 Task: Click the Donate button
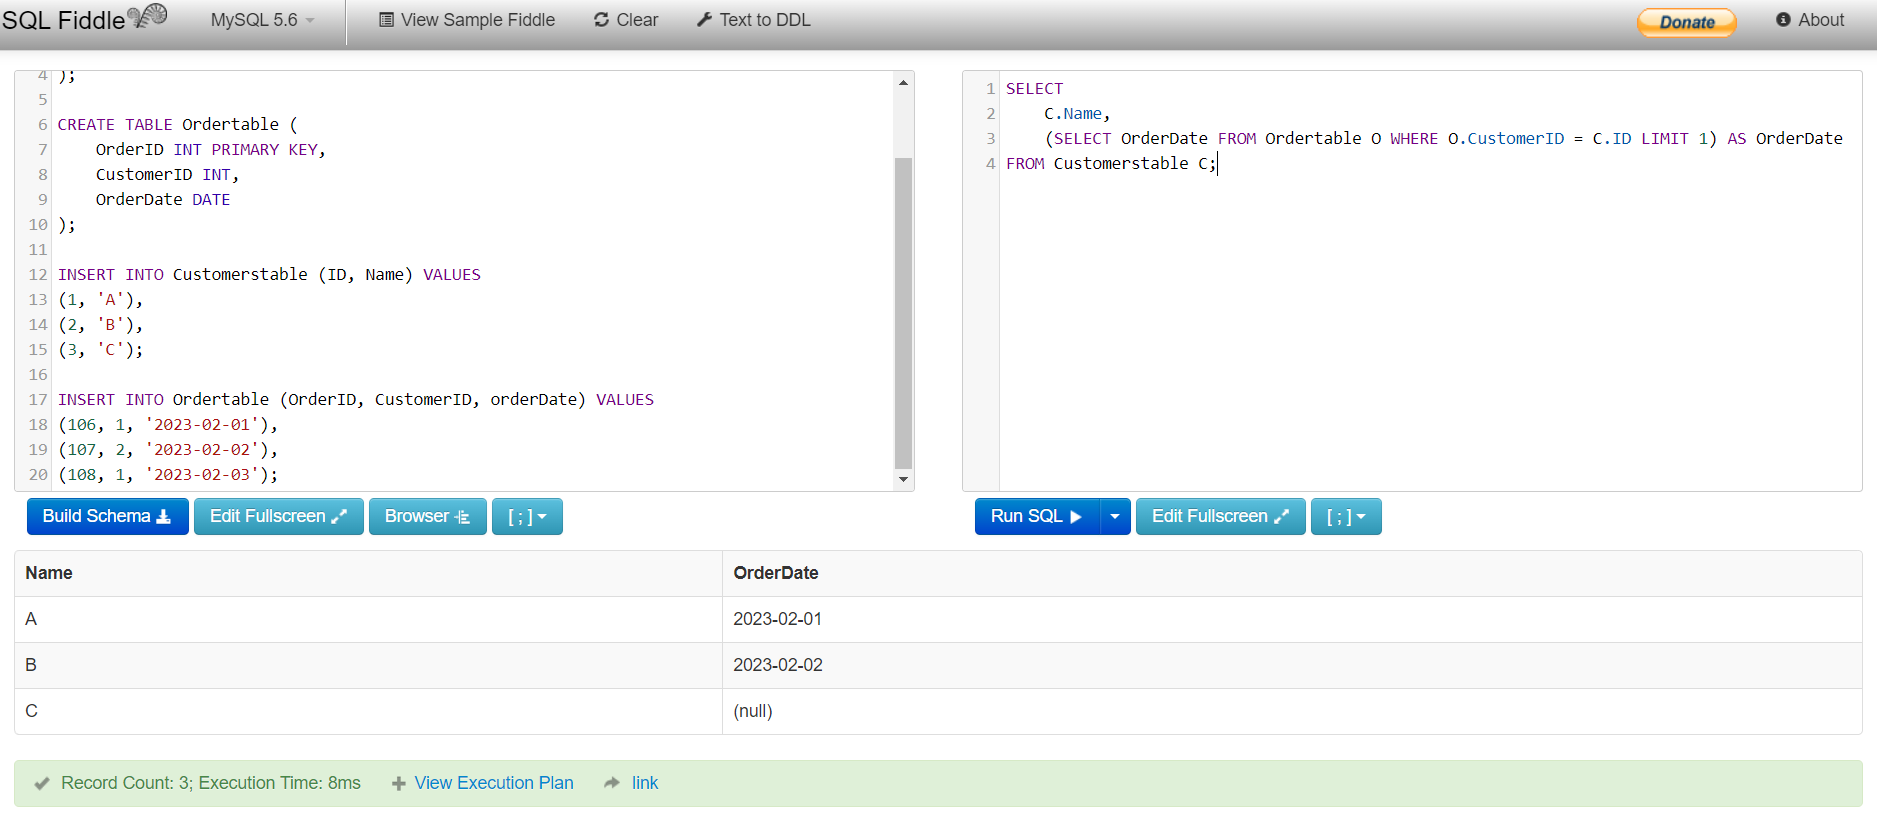click(1686, 22)
